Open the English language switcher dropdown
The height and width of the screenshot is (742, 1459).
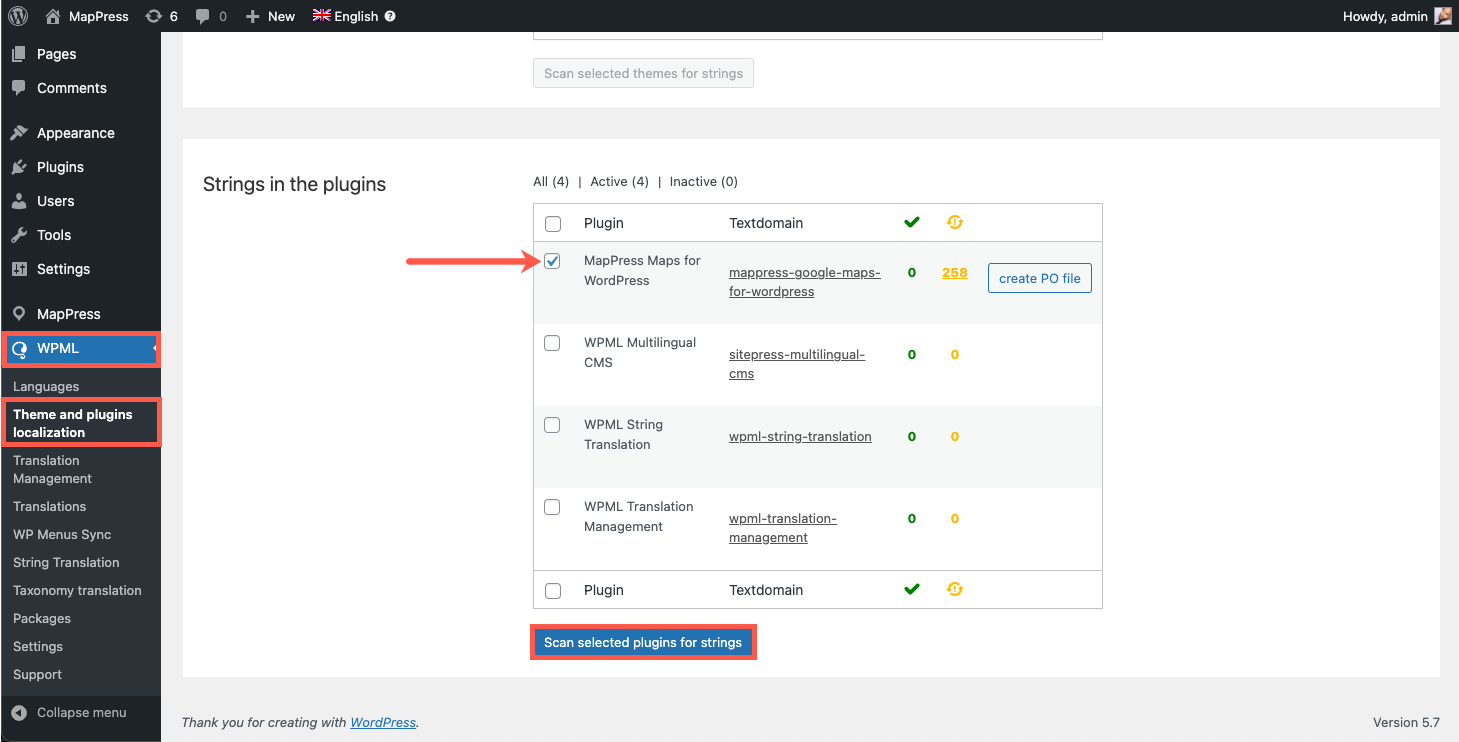tap(346, 16)
